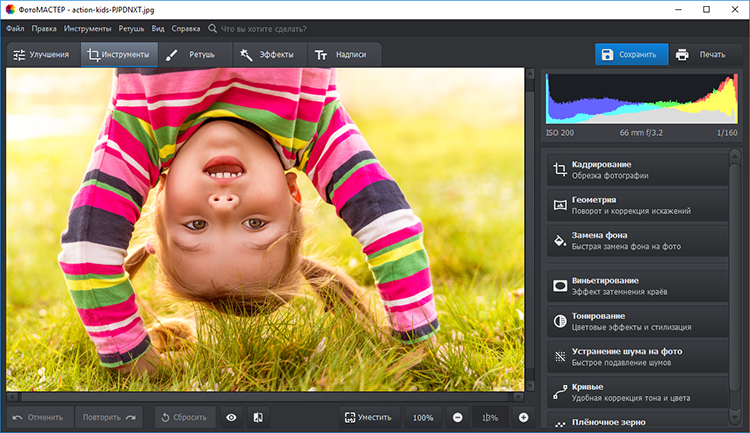Open Устранение шума на фото
This screenshot has width=750, height=433.
click(x=640, y=357)
